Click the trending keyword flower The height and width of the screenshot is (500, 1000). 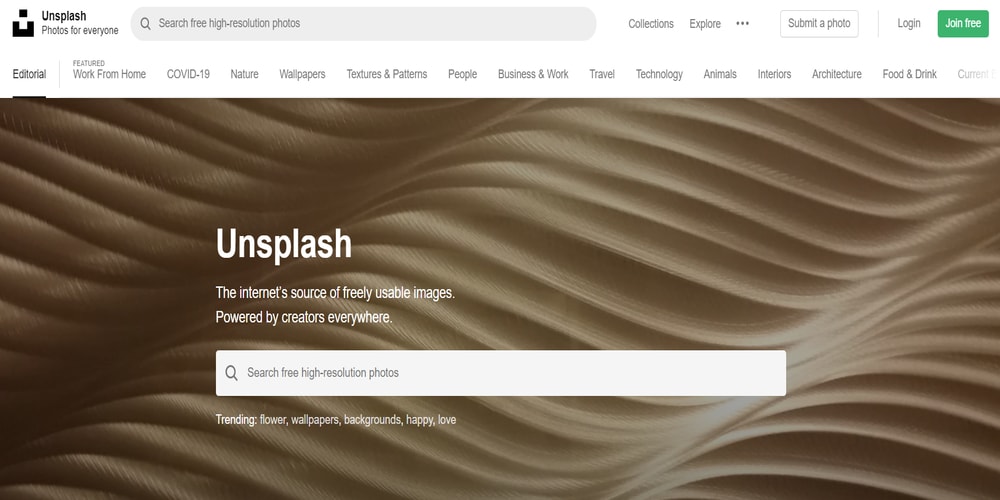tap(274, 420)
